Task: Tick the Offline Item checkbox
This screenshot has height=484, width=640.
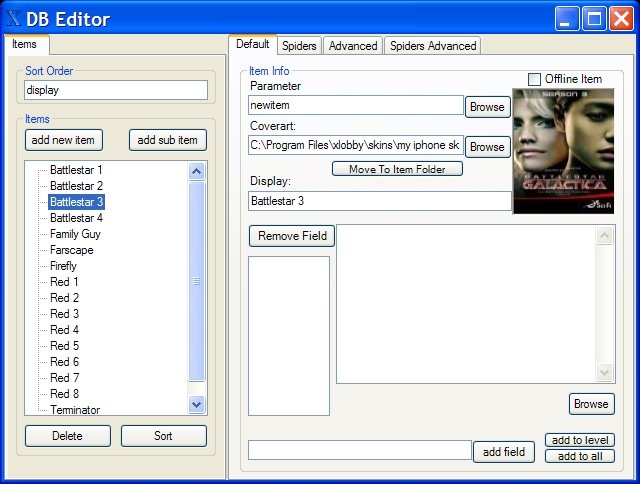Action: [x=534, y=79]
